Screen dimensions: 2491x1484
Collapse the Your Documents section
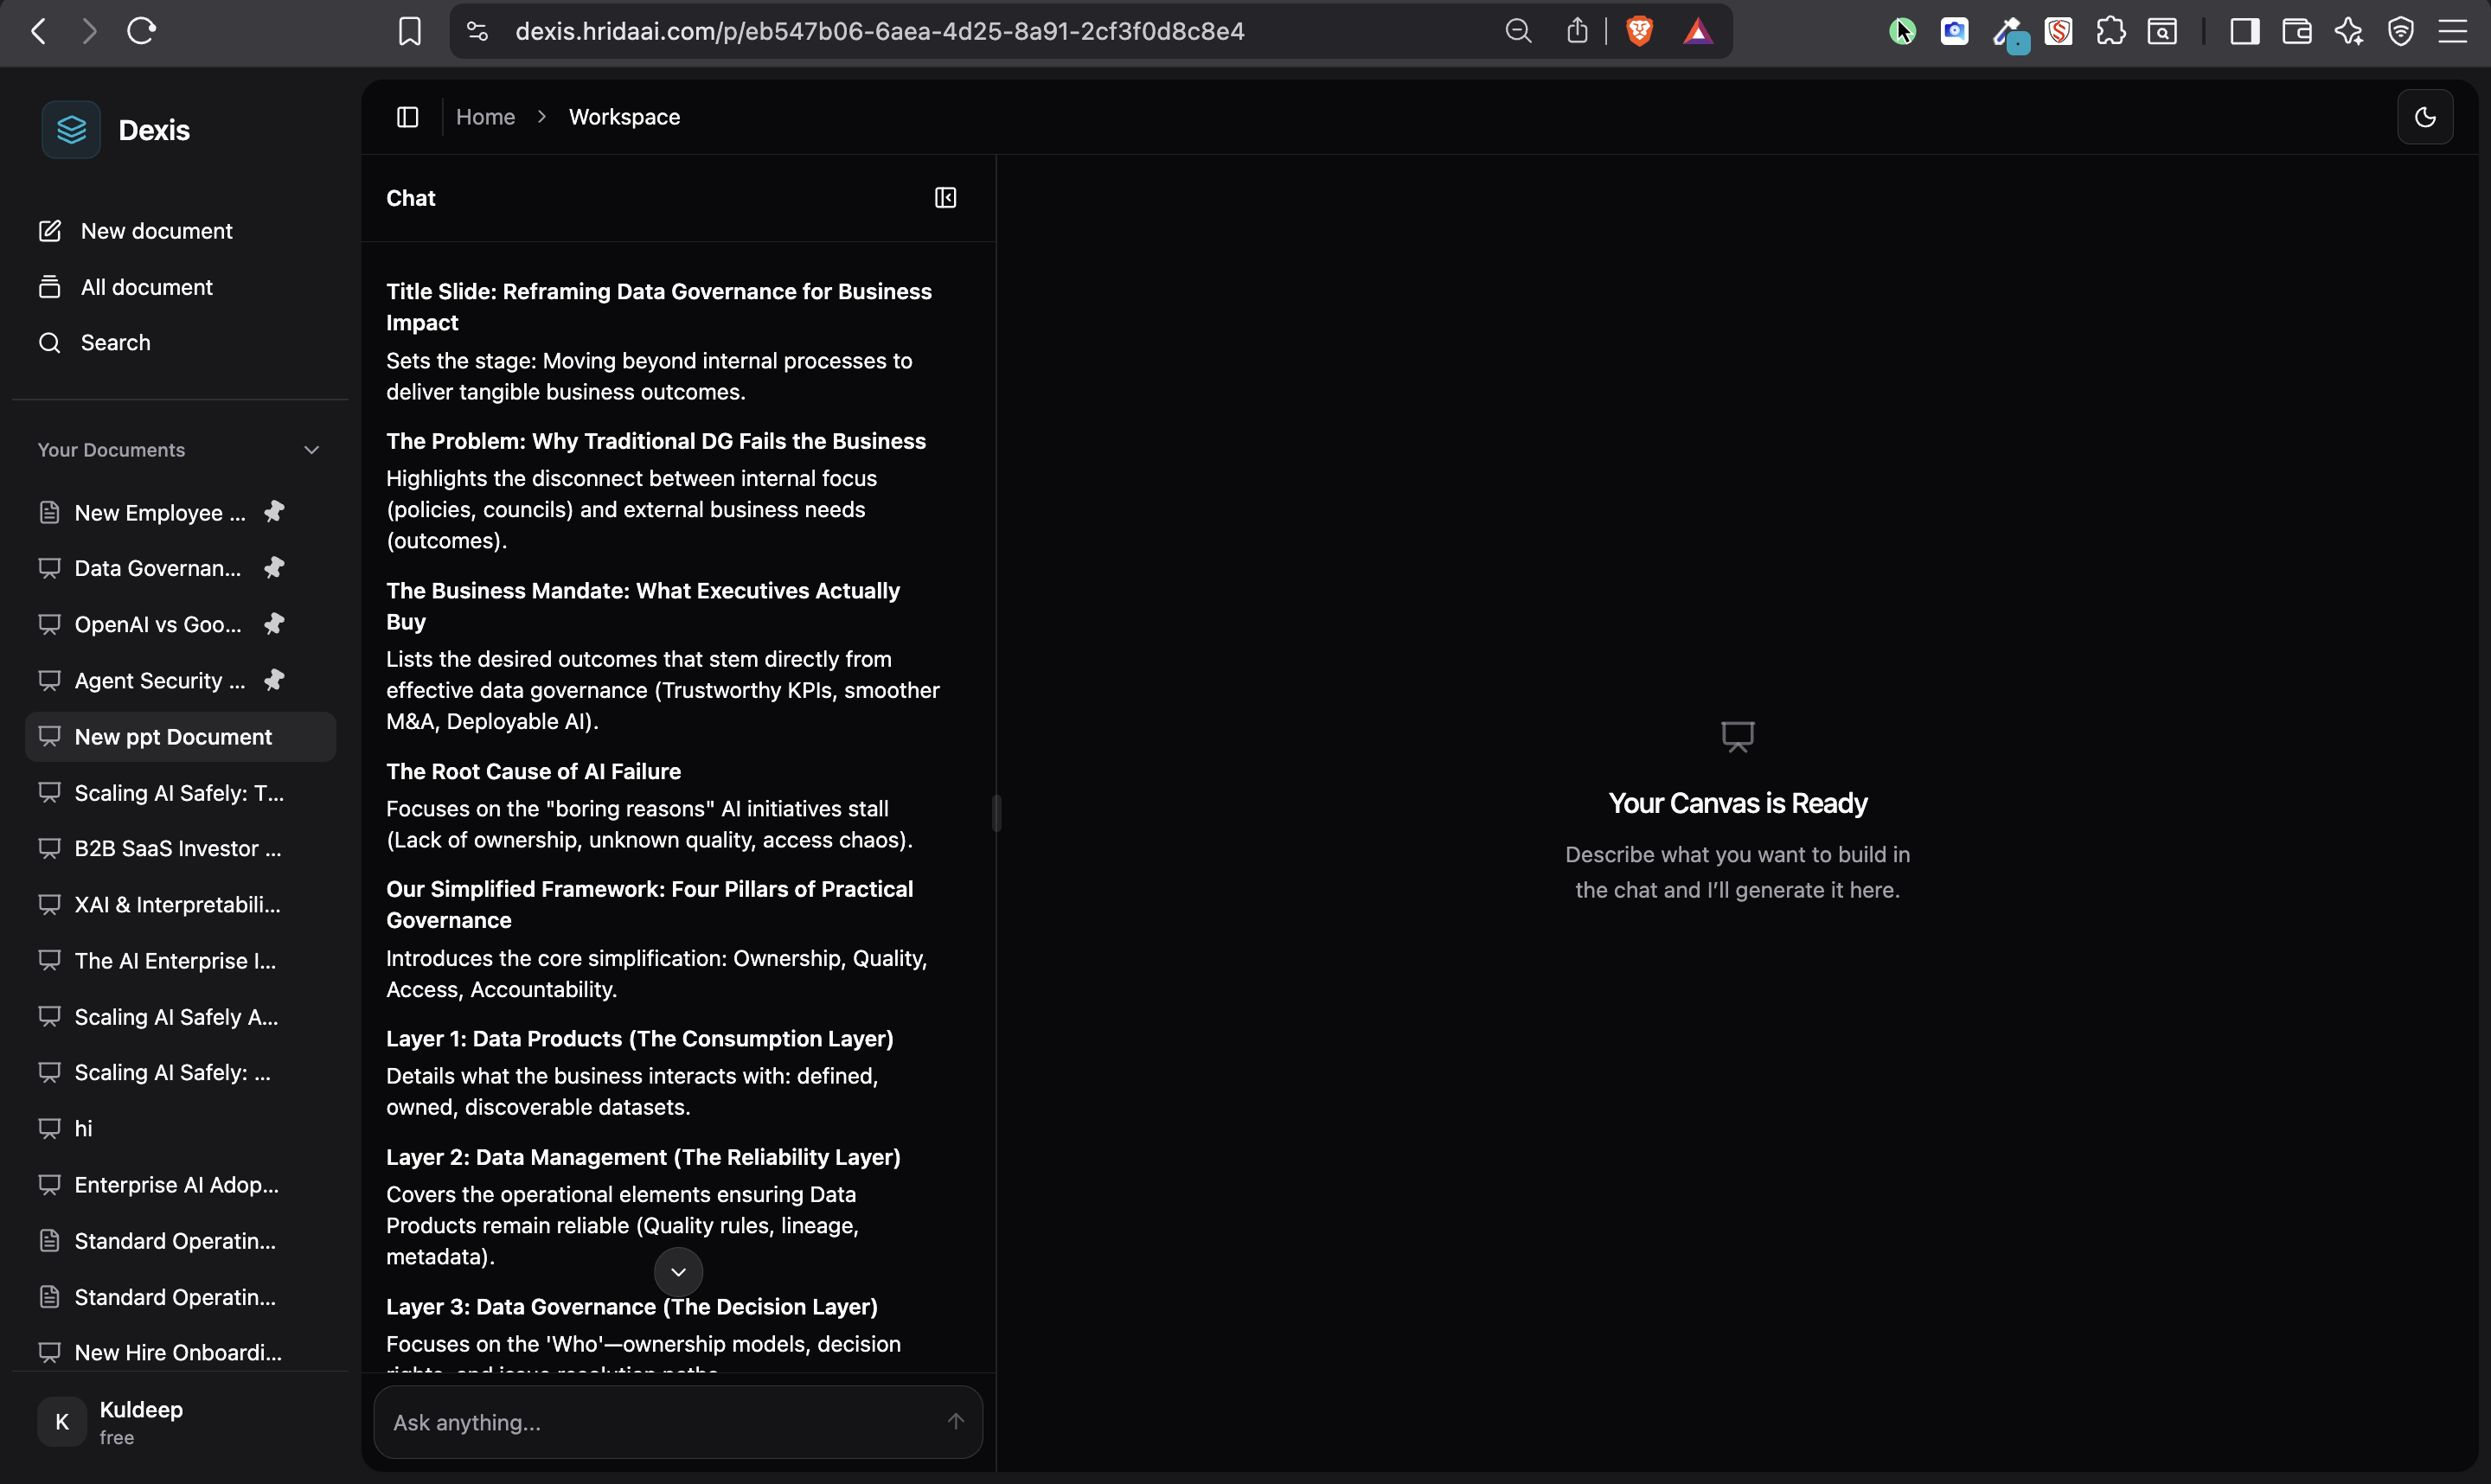point(311,450)
